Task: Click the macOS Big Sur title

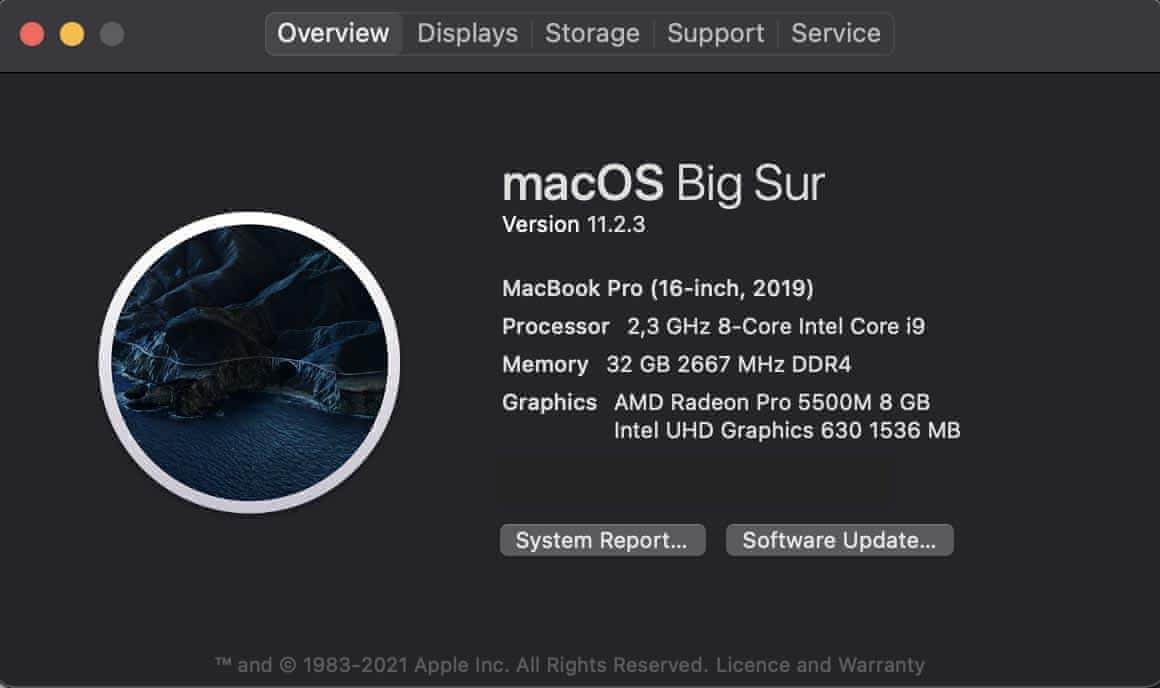Action: [x=663, y=184]
